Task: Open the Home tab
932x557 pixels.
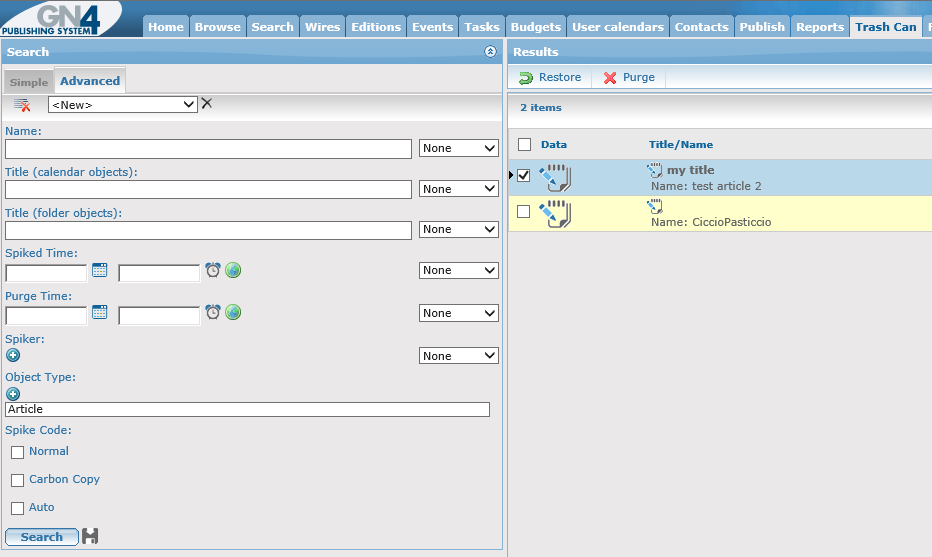Action: 166,27
